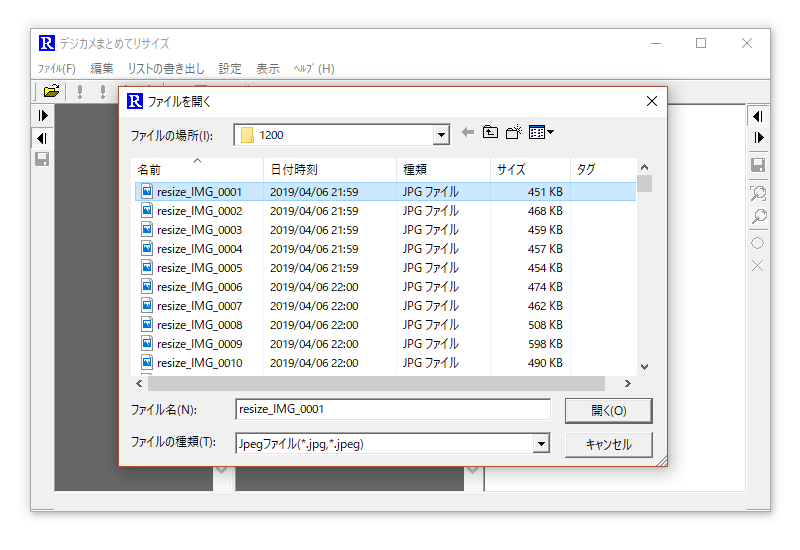Select file resize_IMG_0008

(x=385, y=324)
